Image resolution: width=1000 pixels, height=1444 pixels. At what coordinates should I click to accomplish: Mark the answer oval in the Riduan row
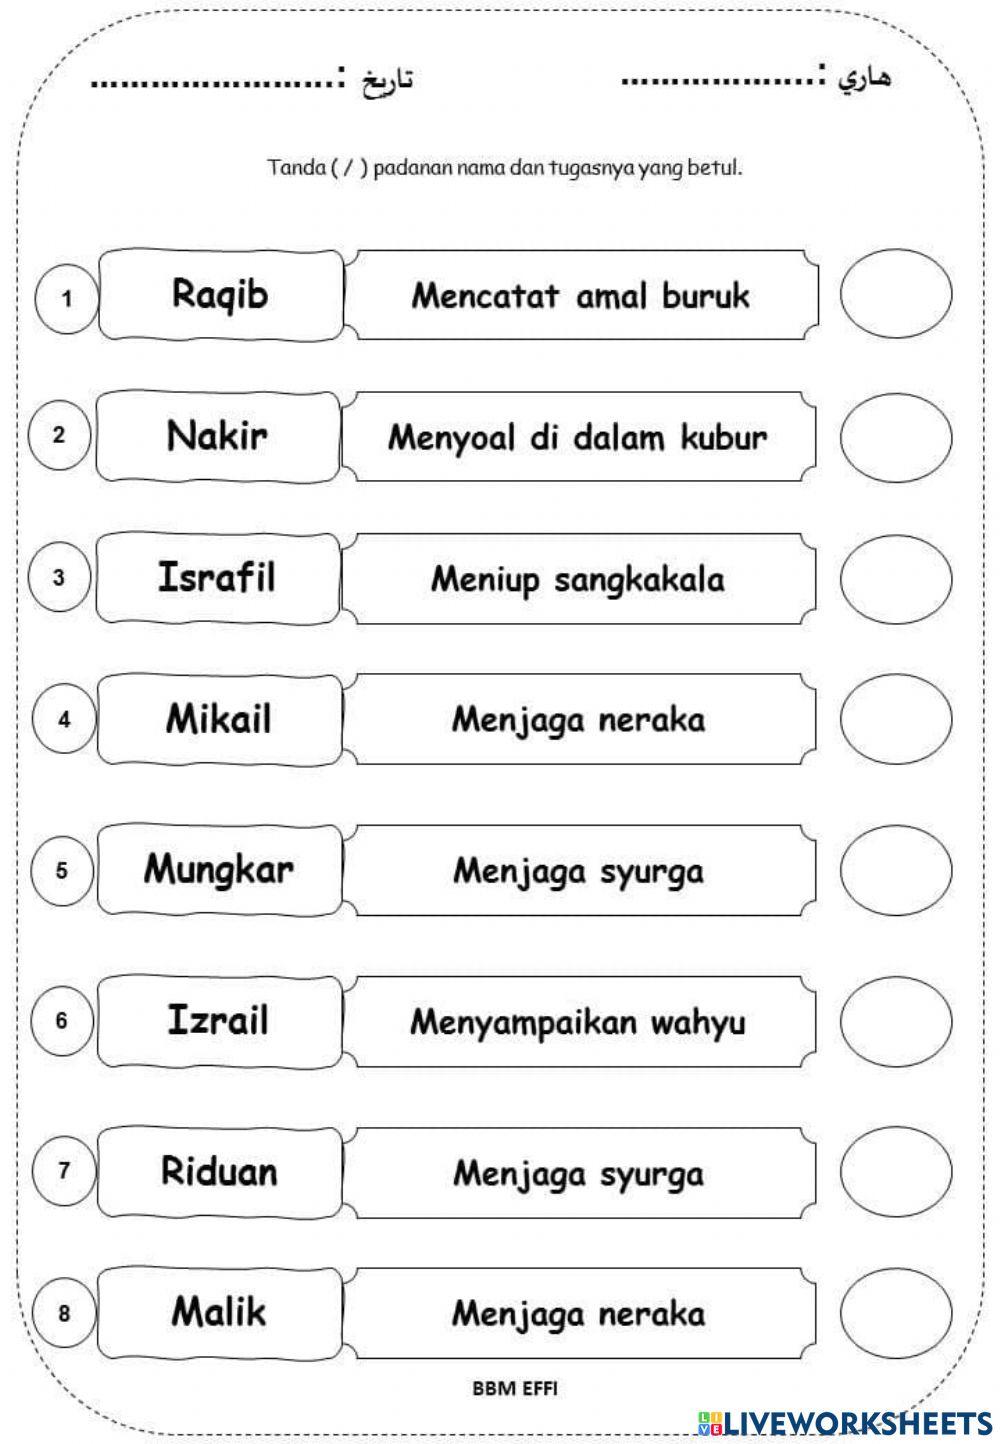(x=895, y=1173)
